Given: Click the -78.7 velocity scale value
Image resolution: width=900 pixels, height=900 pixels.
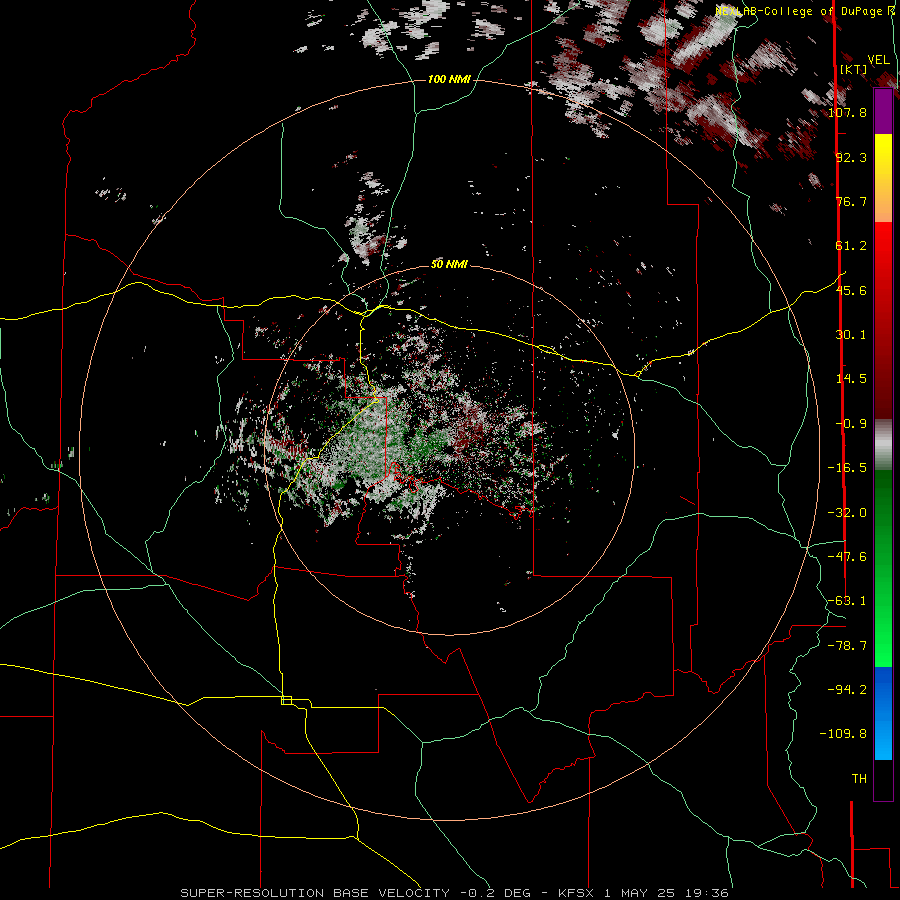Looking at the screenshot, I should point(847,646).
